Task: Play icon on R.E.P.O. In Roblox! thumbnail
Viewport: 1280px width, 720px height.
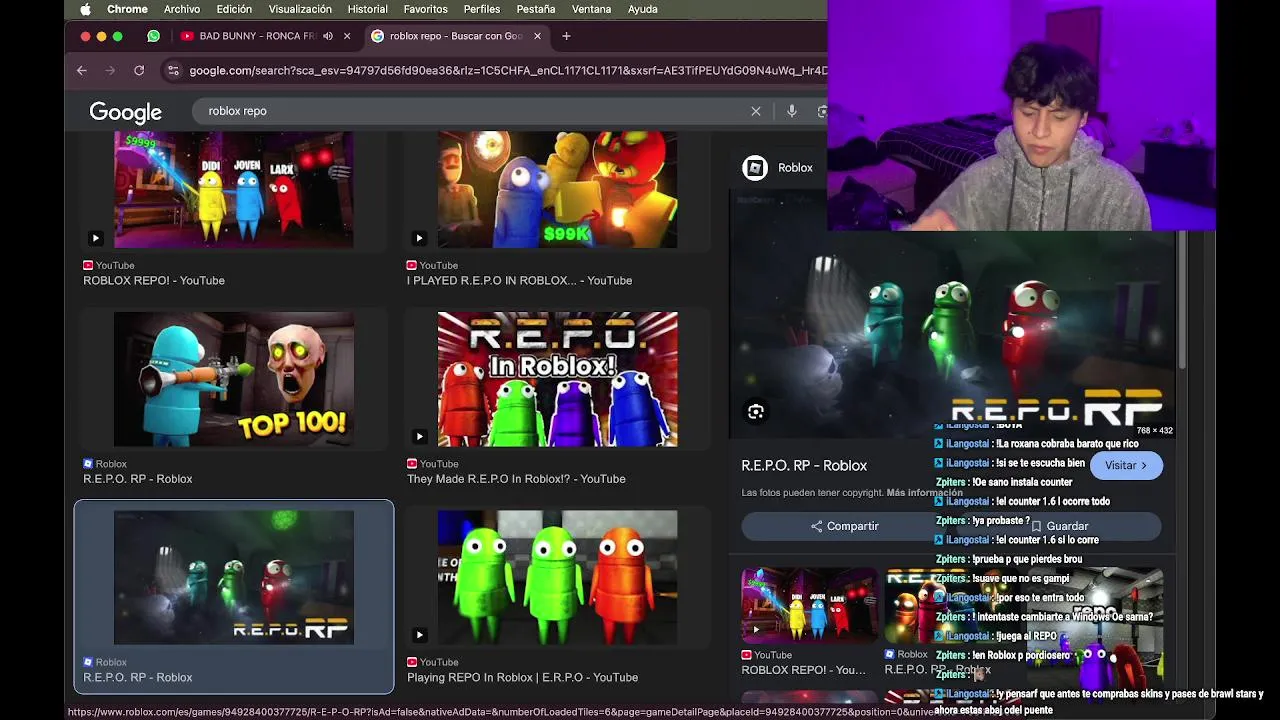Action: coord(419,436)
